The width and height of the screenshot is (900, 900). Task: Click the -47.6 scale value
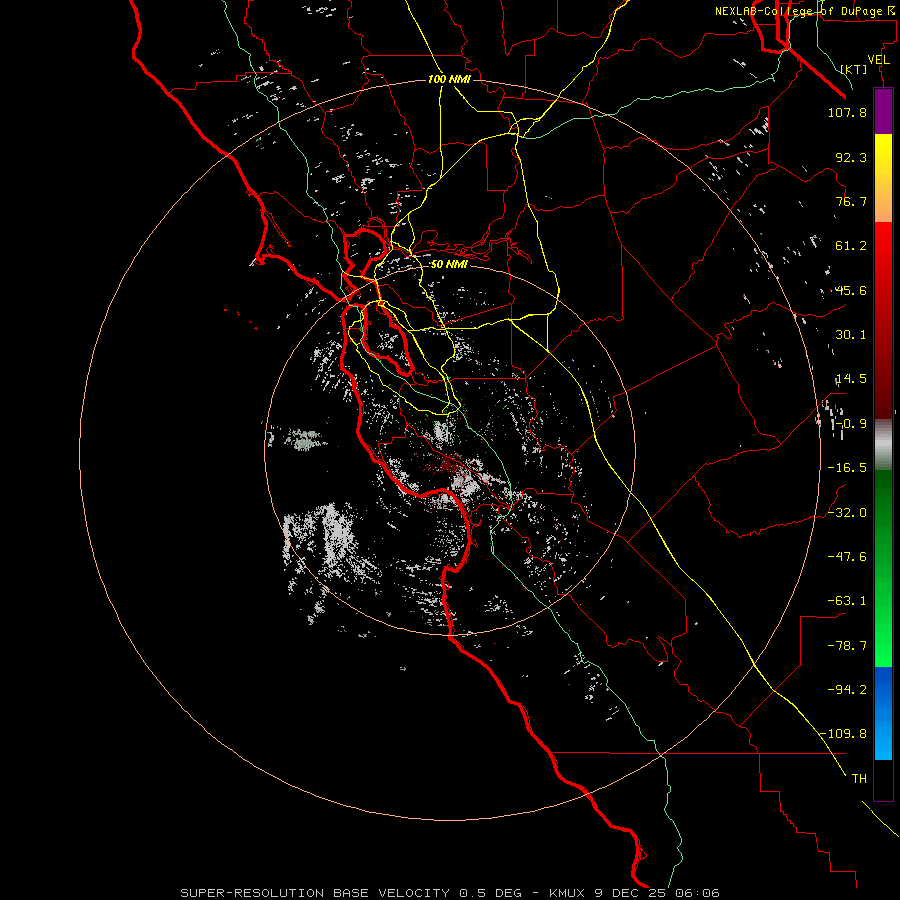(847, 557)
